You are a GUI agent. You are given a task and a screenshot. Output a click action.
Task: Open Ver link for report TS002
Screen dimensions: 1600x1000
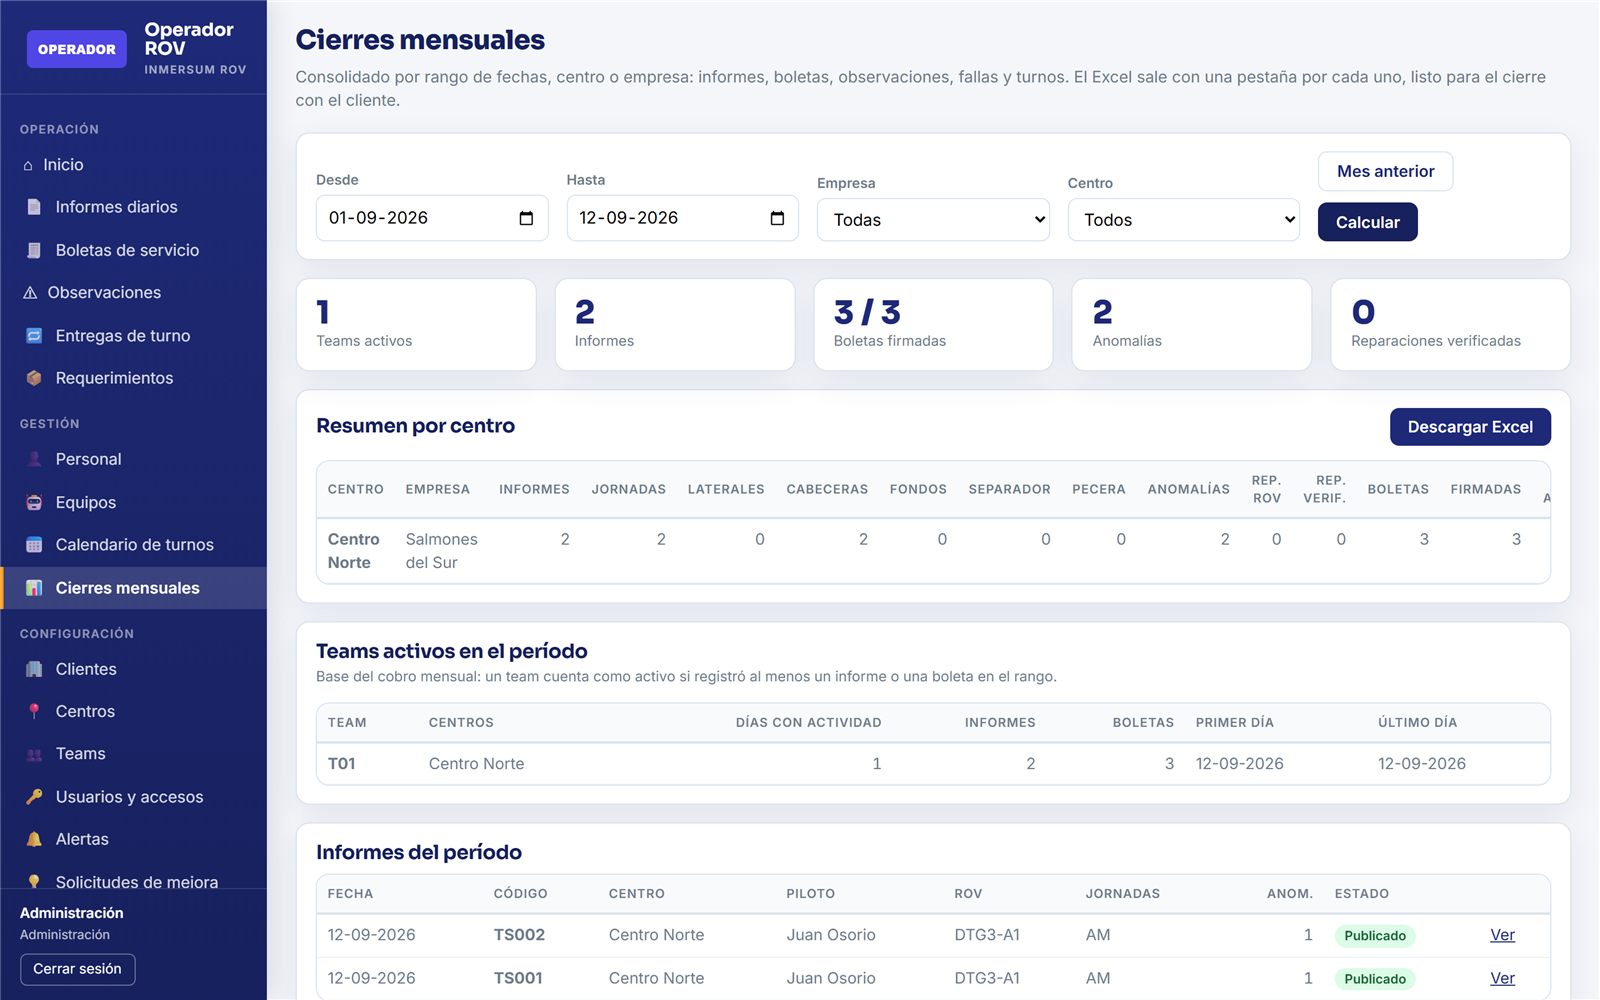pyautogui.click(x=1502, y=935)
